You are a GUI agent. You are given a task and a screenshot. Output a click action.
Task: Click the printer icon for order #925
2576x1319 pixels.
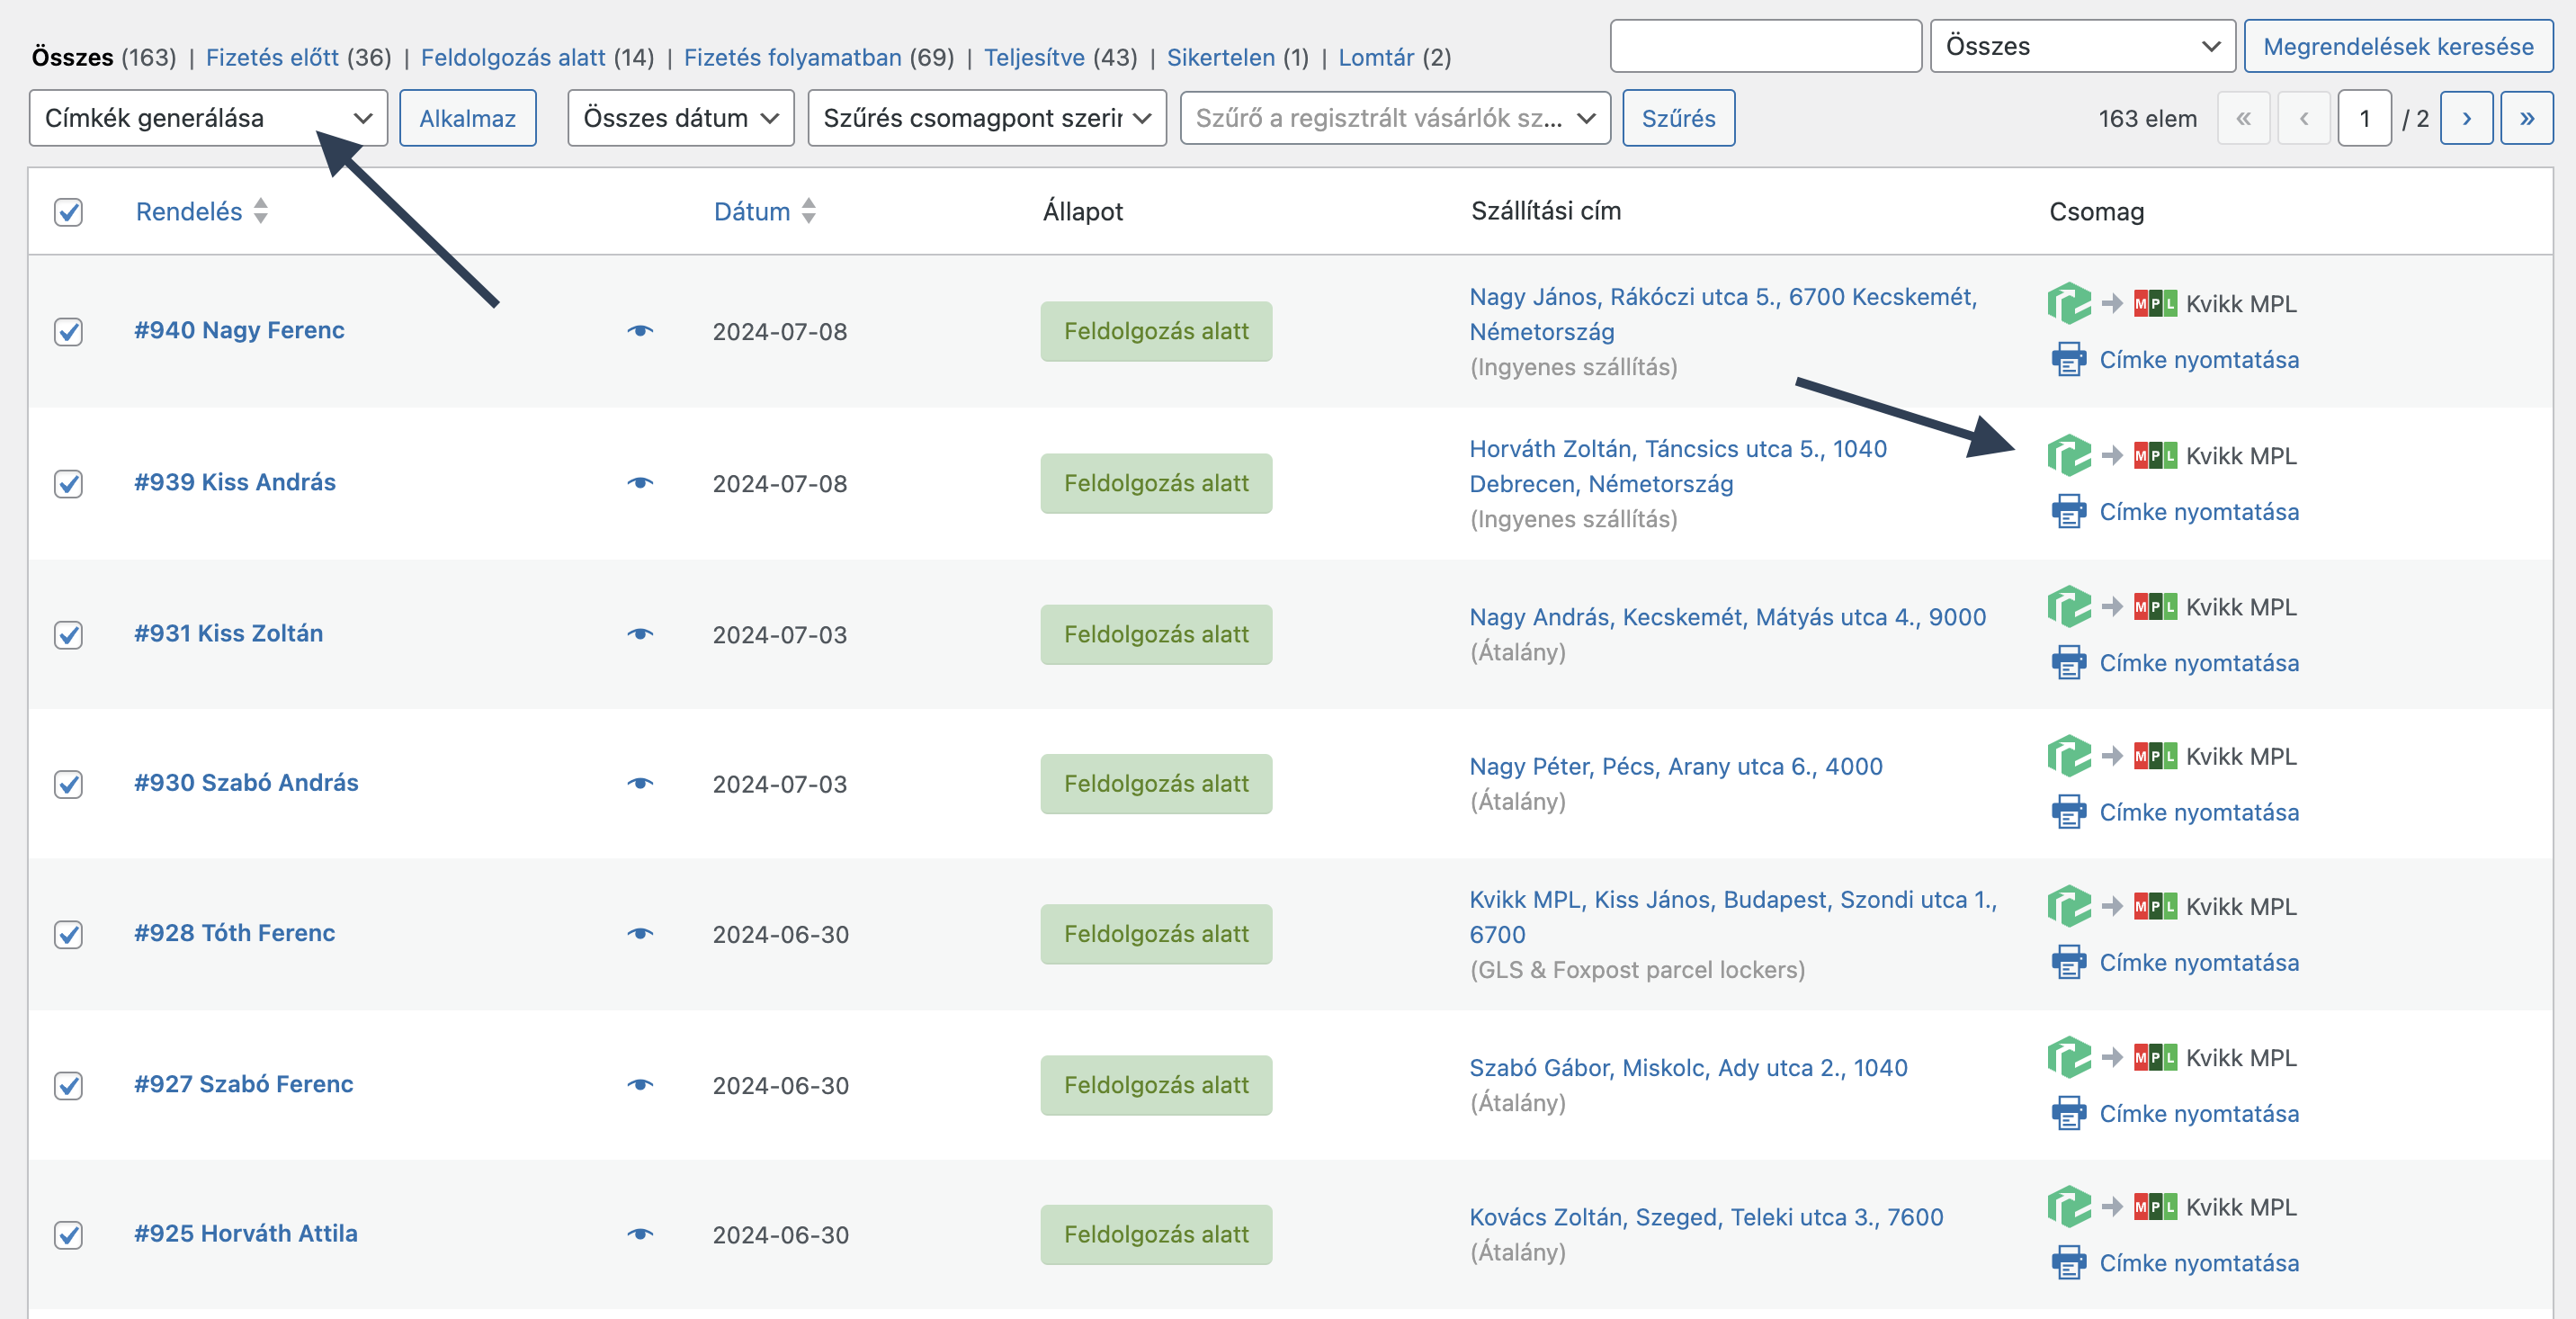pyautogui.click(x=2068, y=1262)
